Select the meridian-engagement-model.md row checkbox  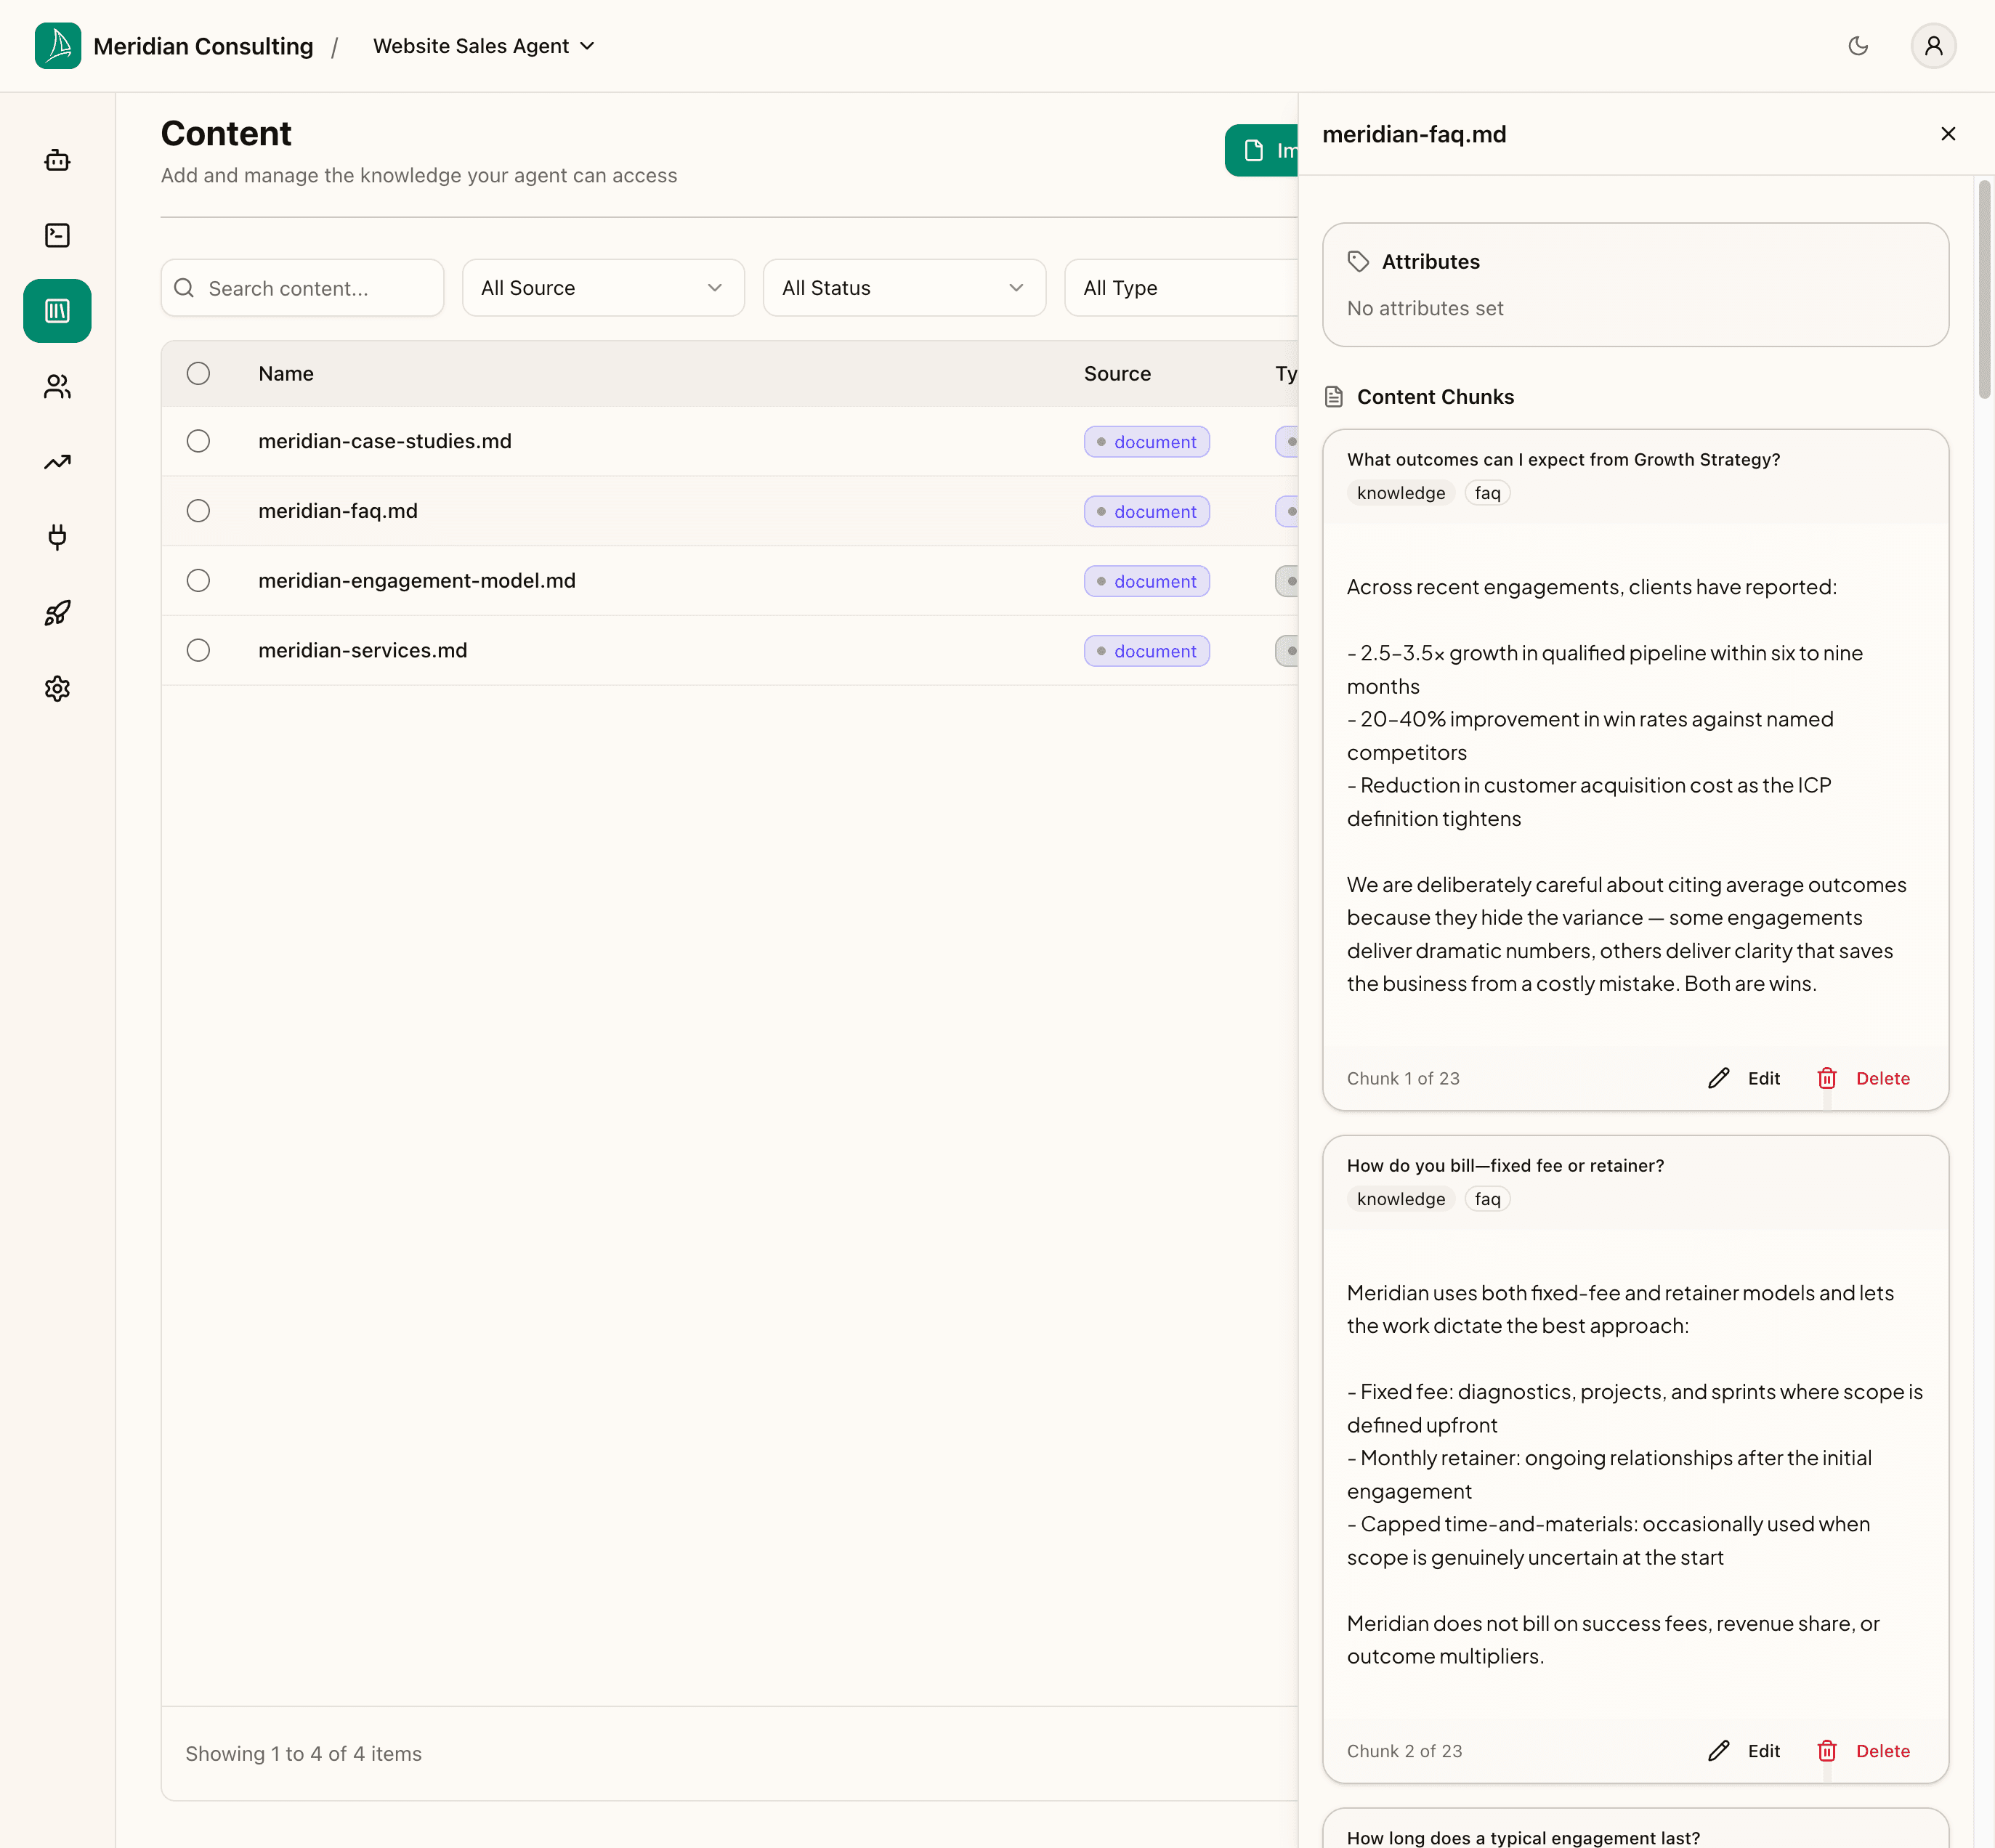click(x=198, y=581)
